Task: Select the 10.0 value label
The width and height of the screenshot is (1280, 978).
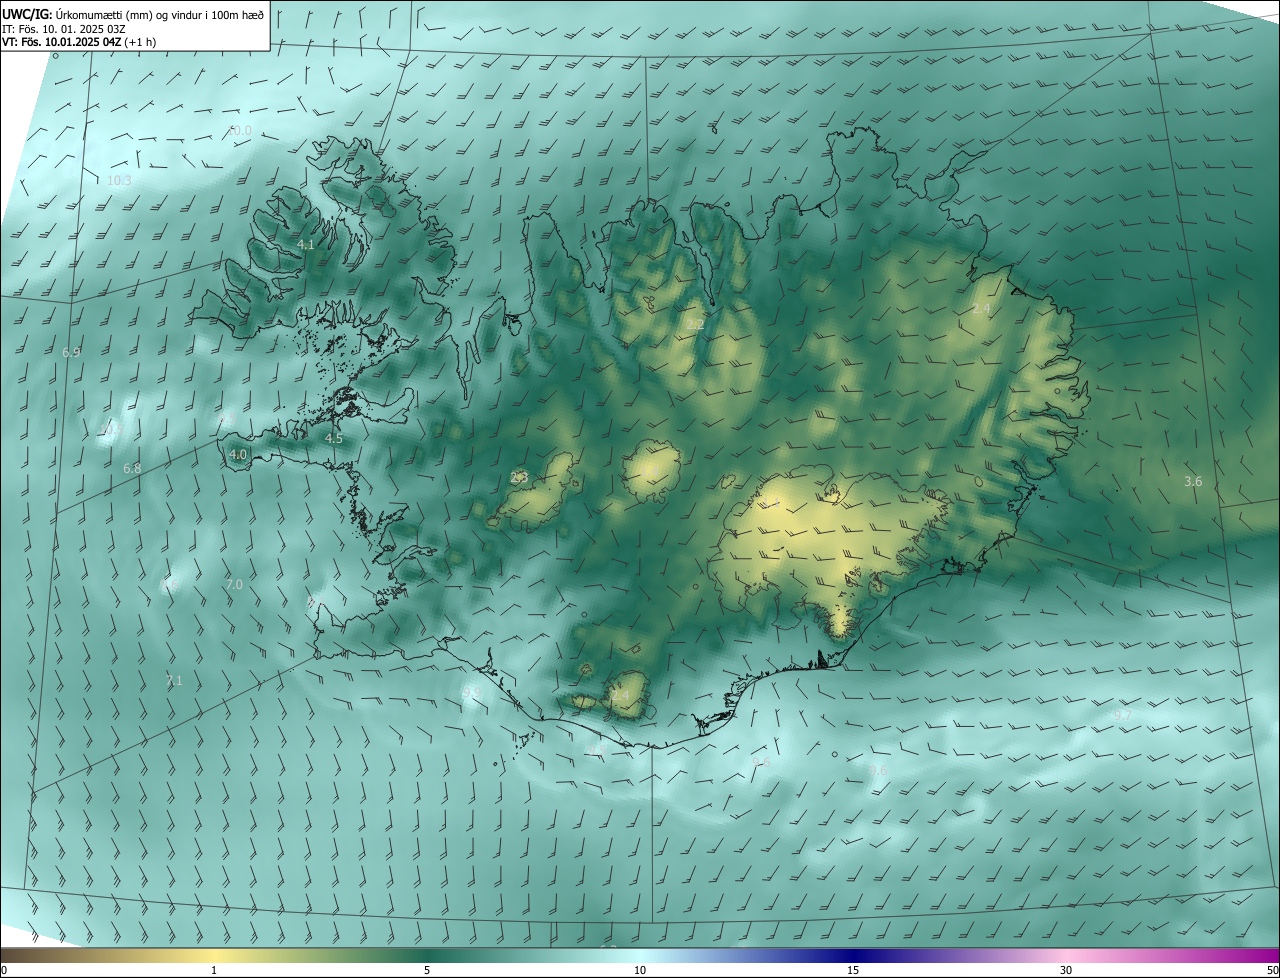Action: tap(240, 131)
